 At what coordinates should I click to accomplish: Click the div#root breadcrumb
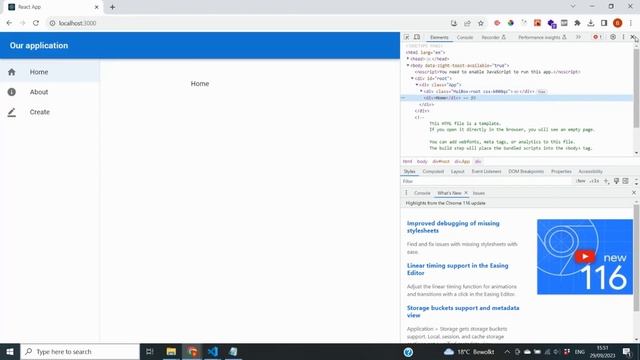tap(441, 162)
